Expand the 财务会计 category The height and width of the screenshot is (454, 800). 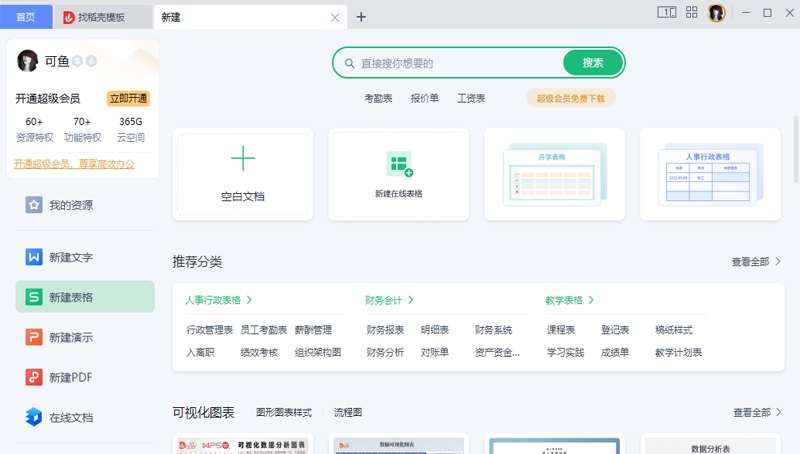tap(389, 300)
